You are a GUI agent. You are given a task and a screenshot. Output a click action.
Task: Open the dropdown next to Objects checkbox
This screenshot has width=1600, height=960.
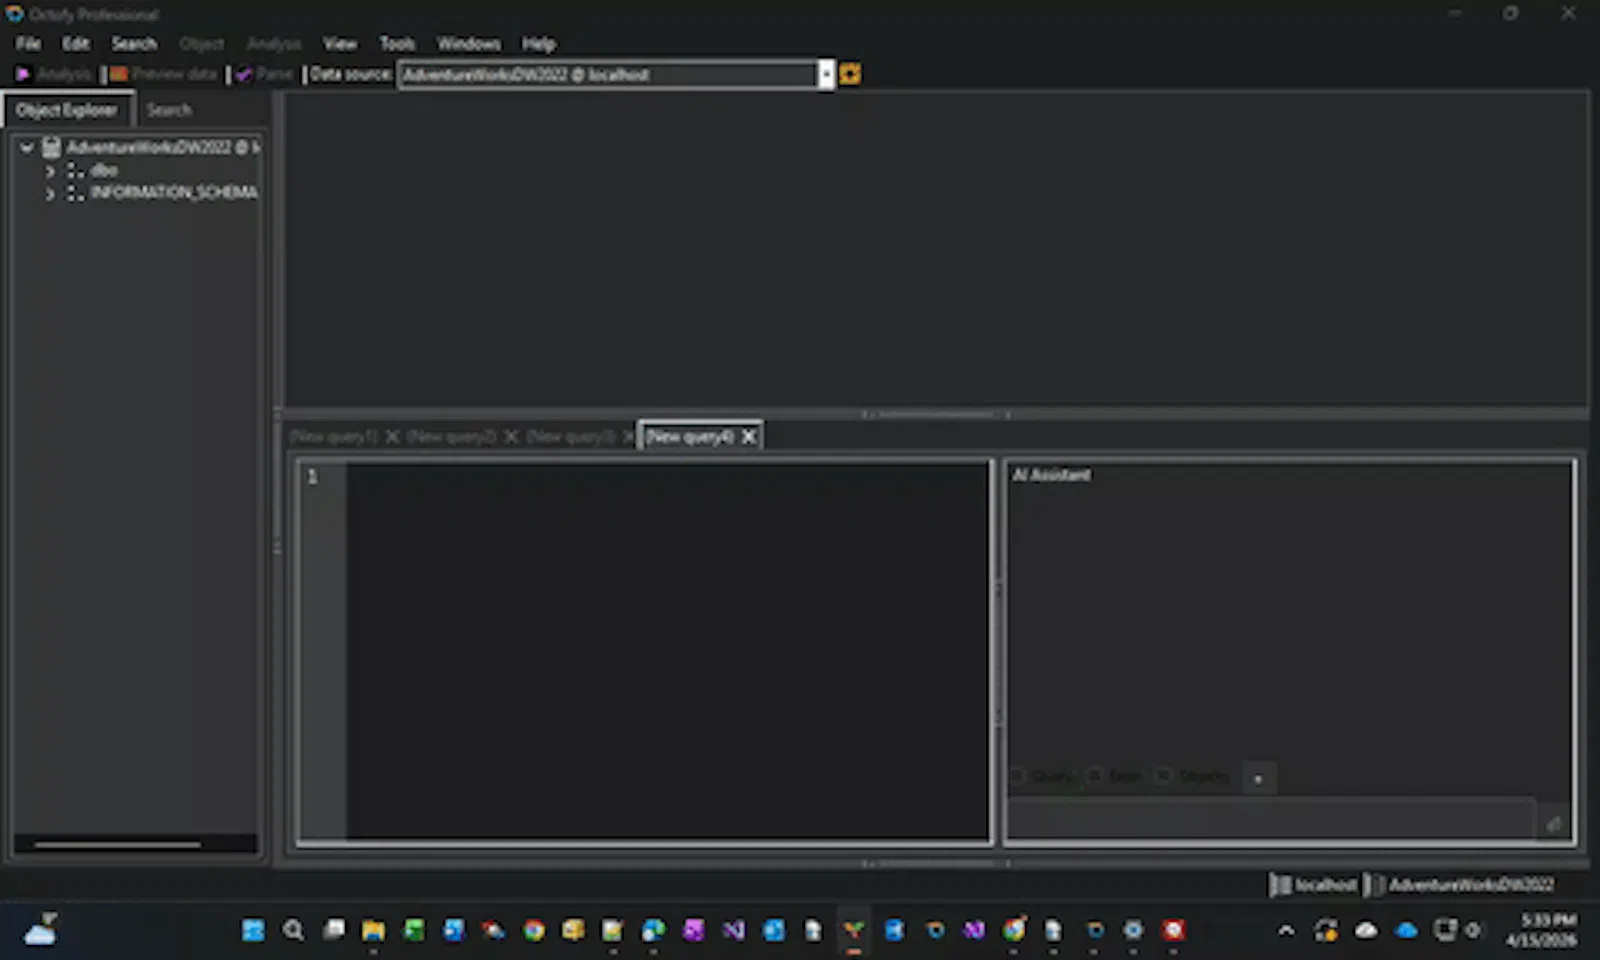tap(1258, 778)
